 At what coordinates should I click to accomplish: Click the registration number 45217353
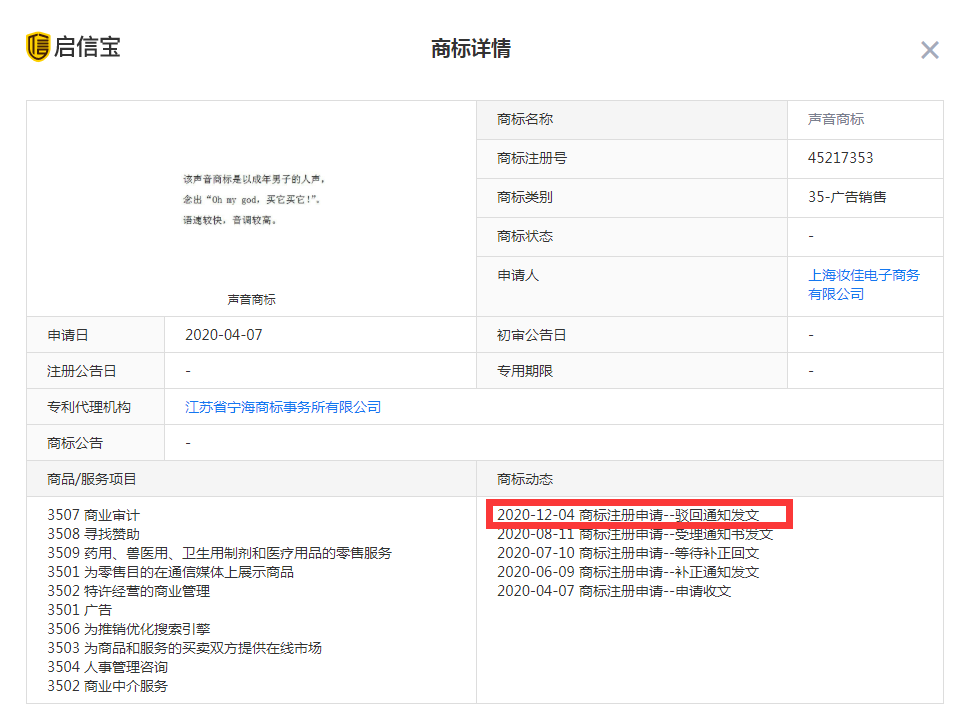point(841,158)
